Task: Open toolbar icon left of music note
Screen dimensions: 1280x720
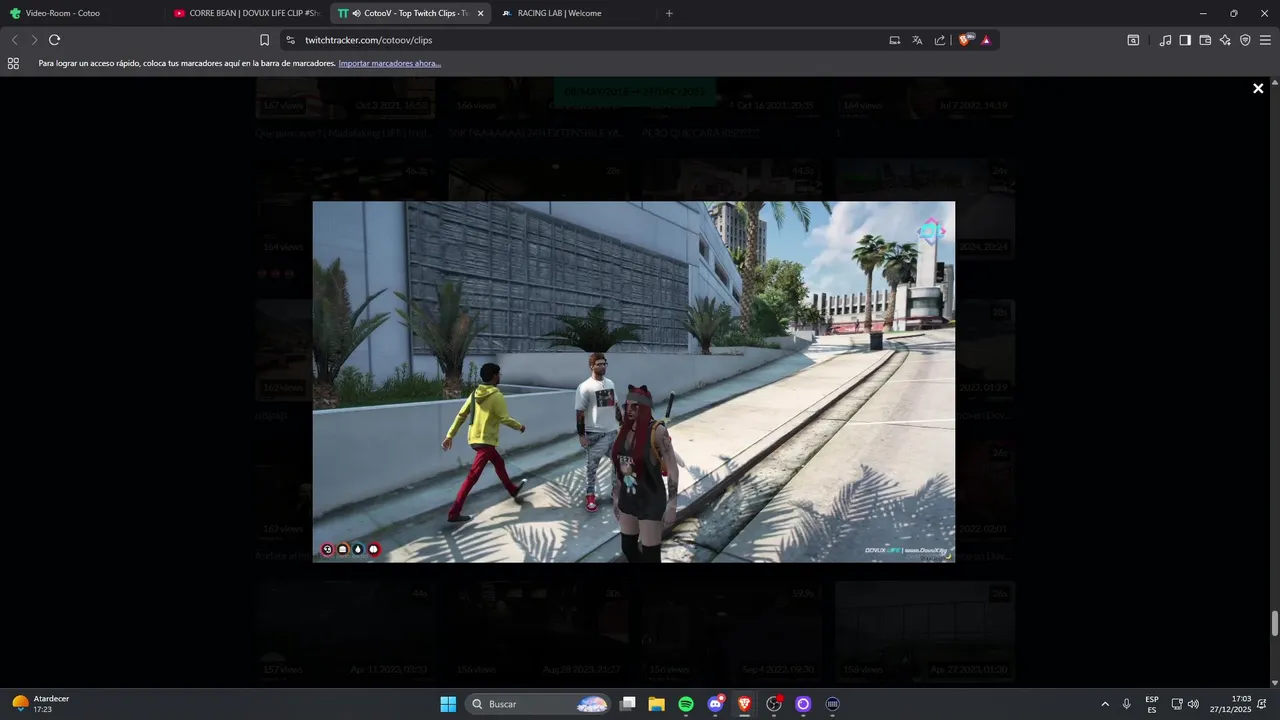Action: tap(1133, 40)
